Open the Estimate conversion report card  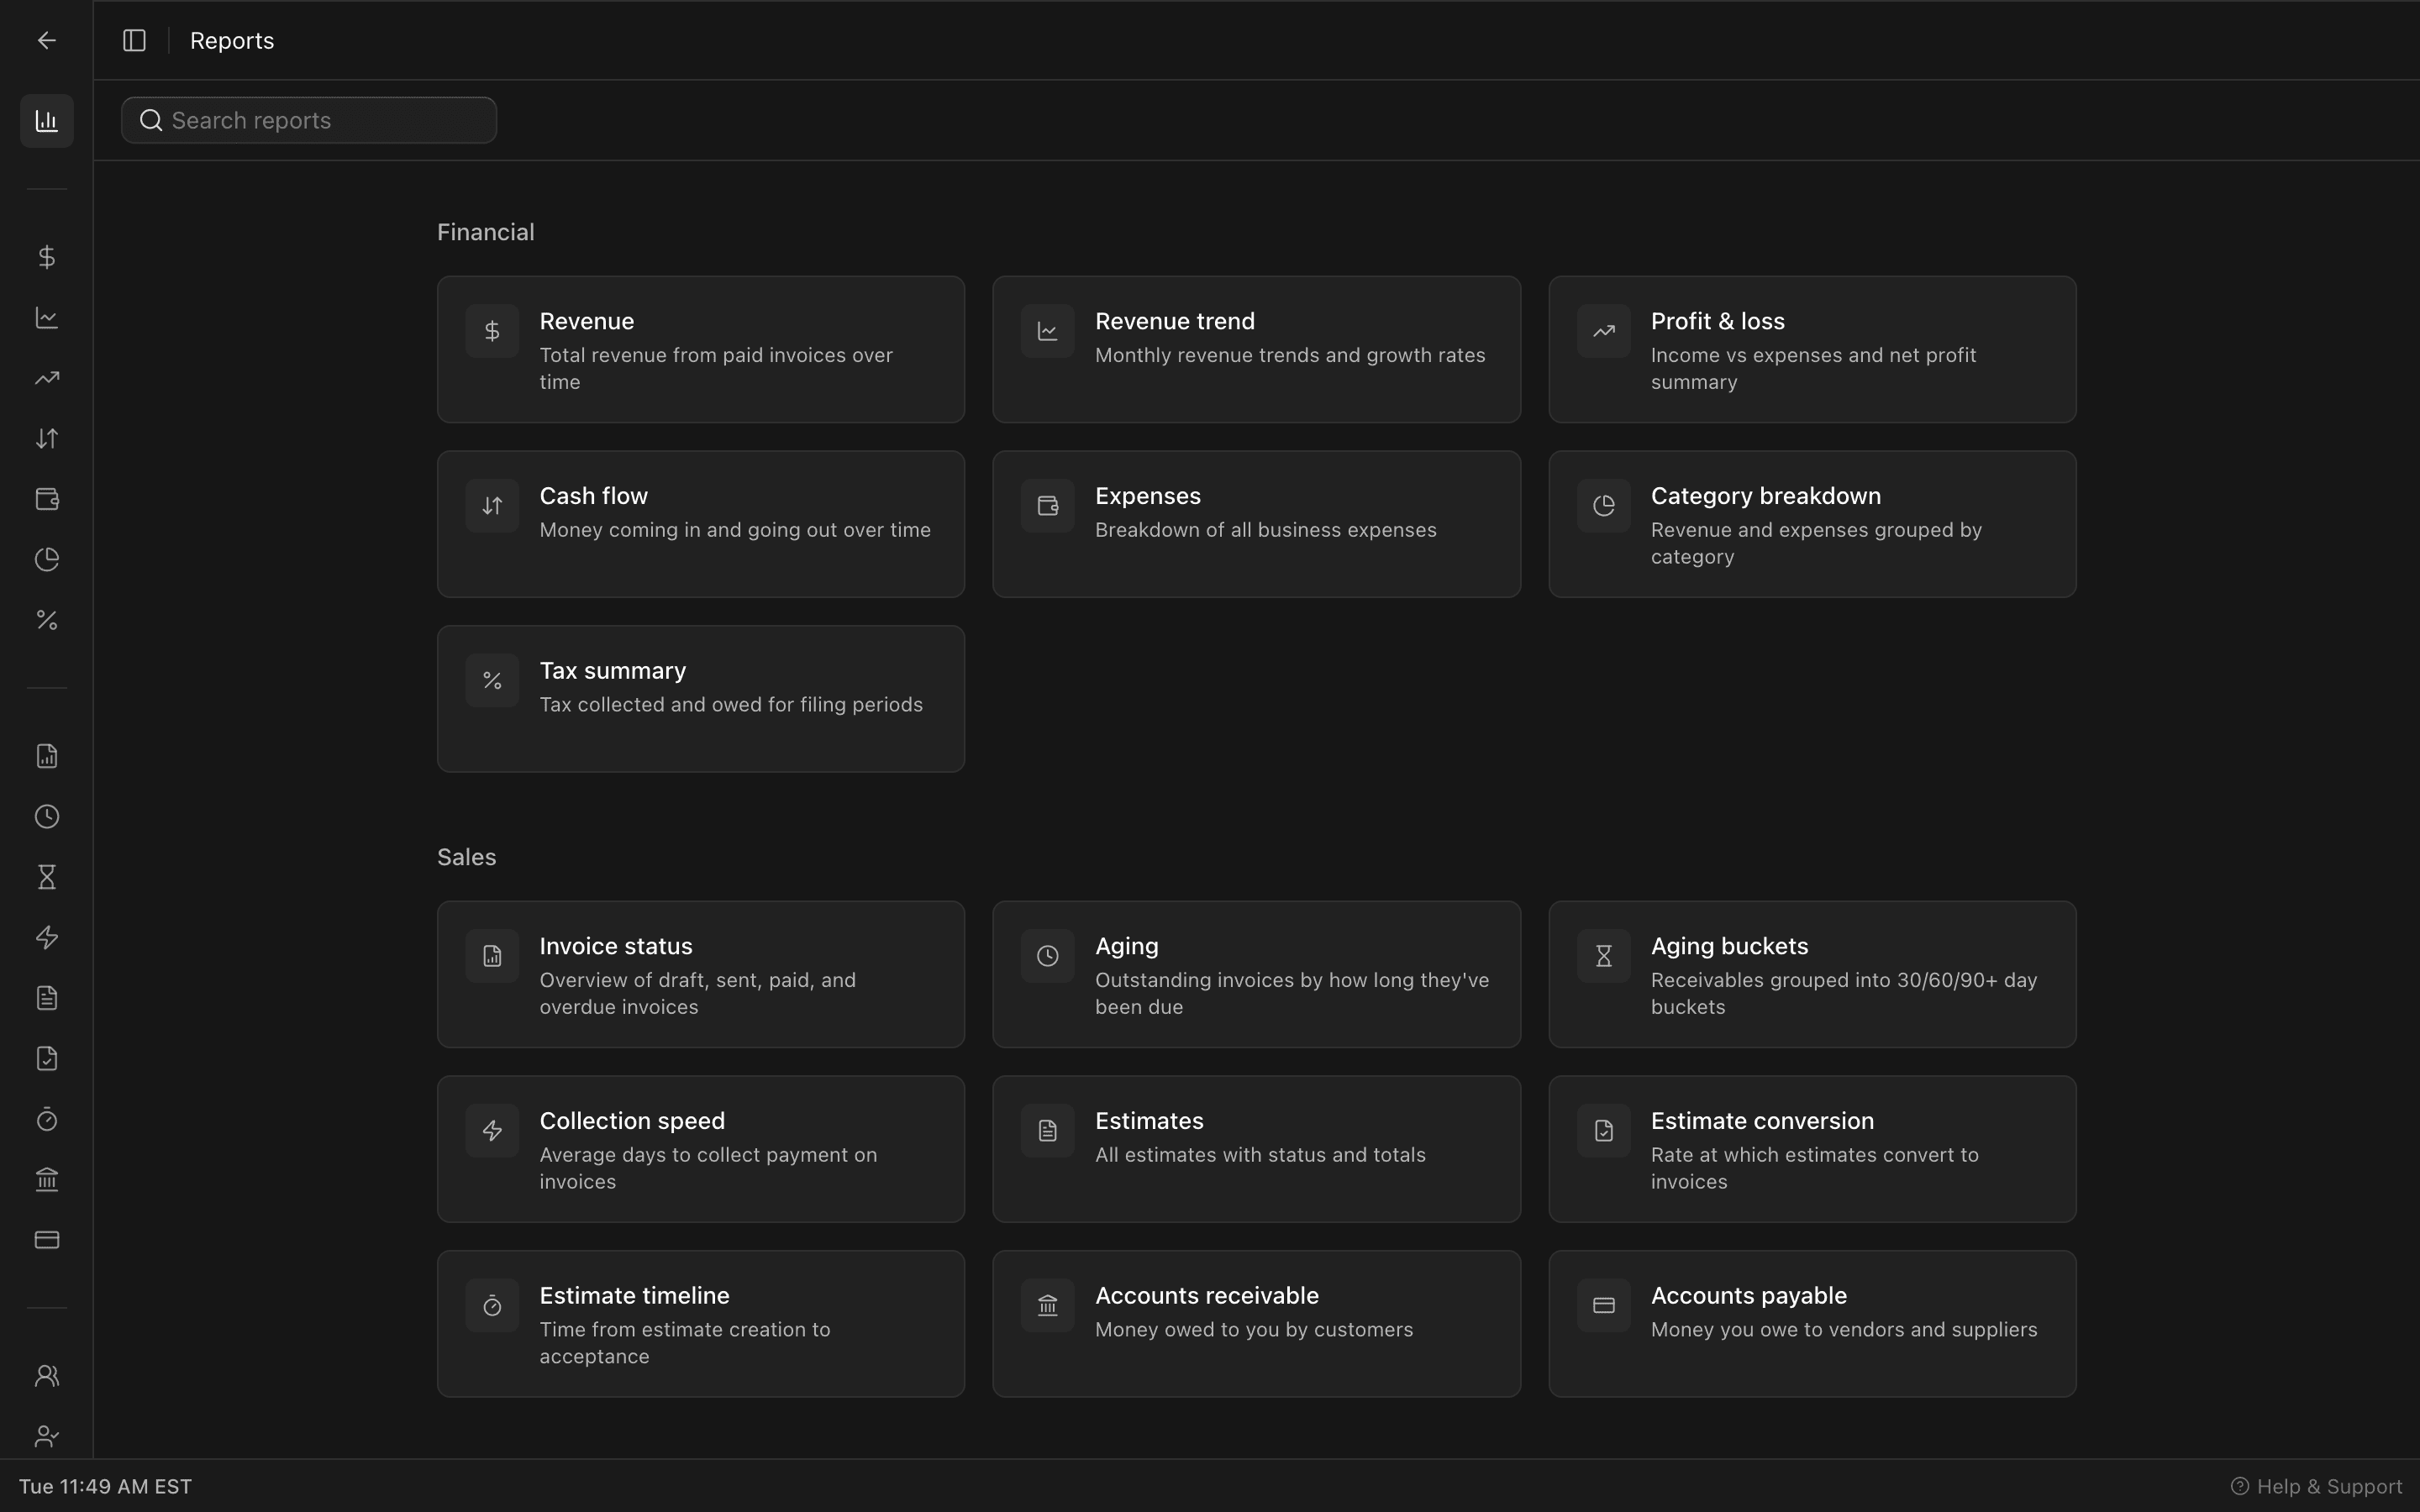1812,1149
